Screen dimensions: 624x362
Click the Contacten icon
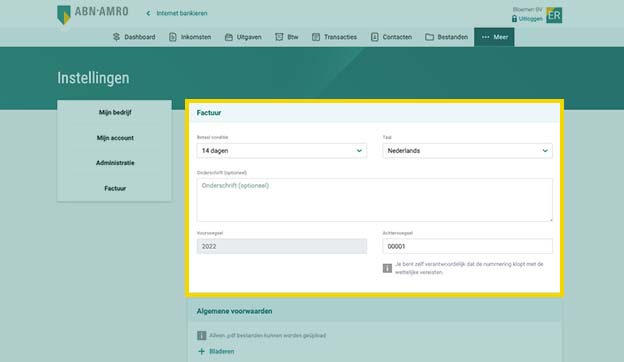pyautogui.click(x=374, y=37)
